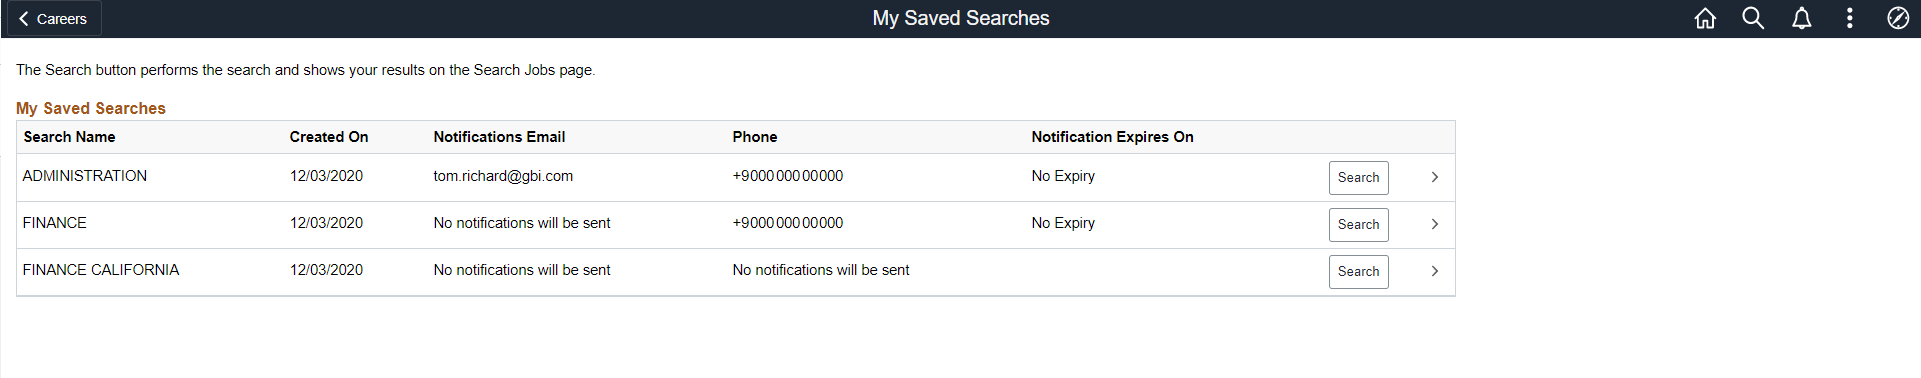The height and width of the screenshot is (378, 1921).
Task: Open the NavBar compass icon
Action: (x=1897, y=18)
